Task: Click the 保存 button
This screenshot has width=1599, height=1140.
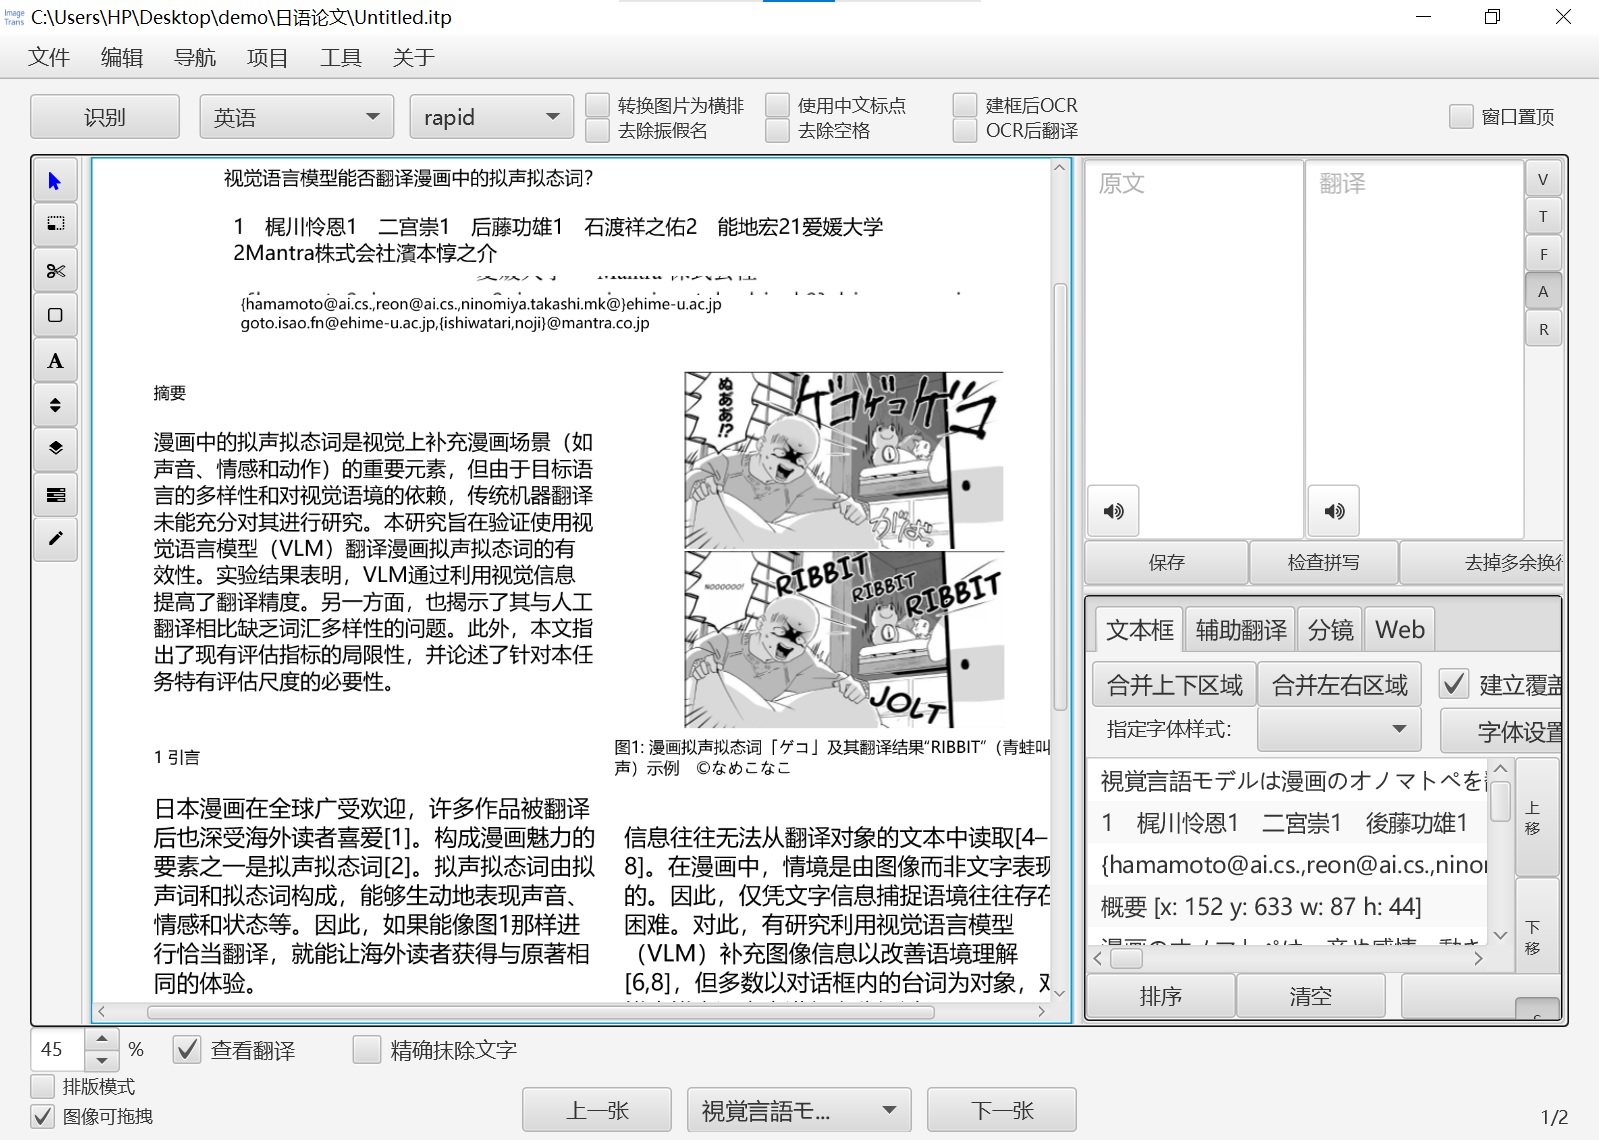Action: [x=1167, y=562]
